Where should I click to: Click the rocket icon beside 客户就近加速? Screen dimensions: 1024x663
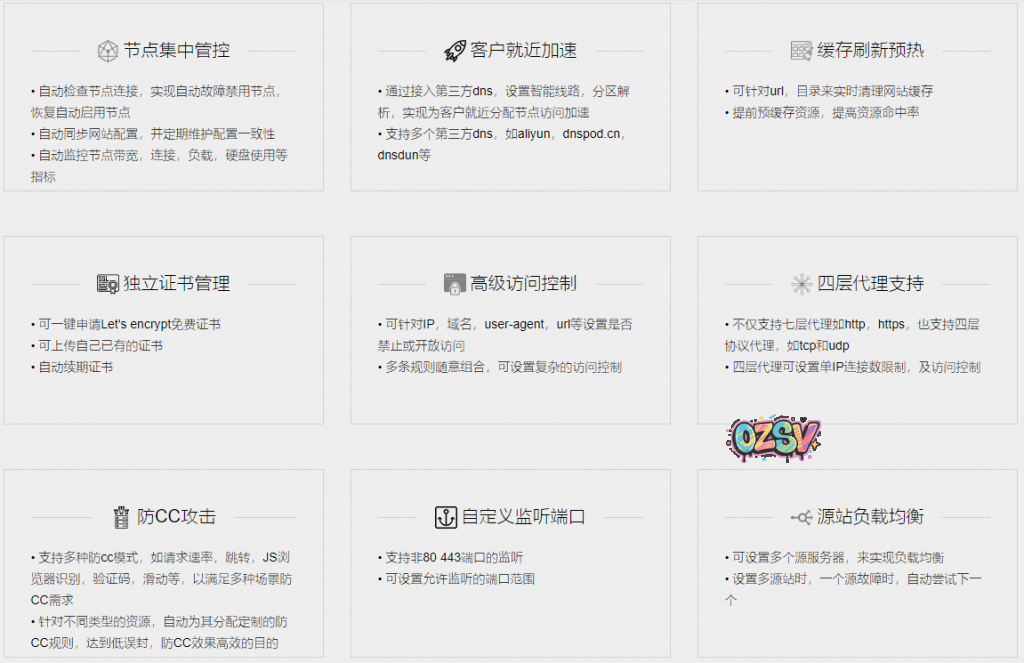[455, 51]
